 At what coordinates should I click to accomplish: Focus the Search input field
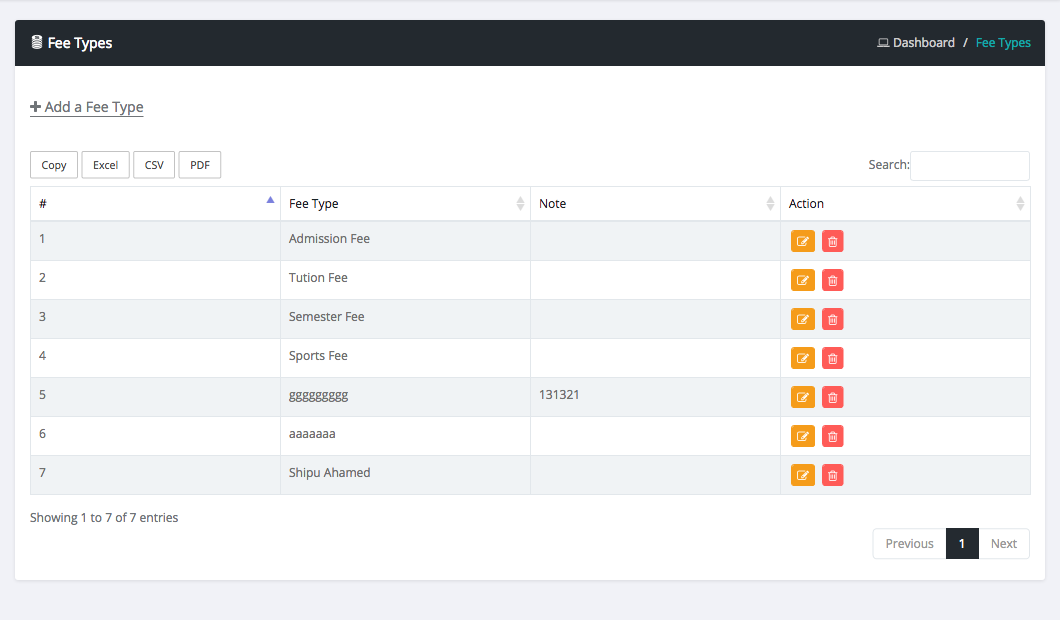969,166
